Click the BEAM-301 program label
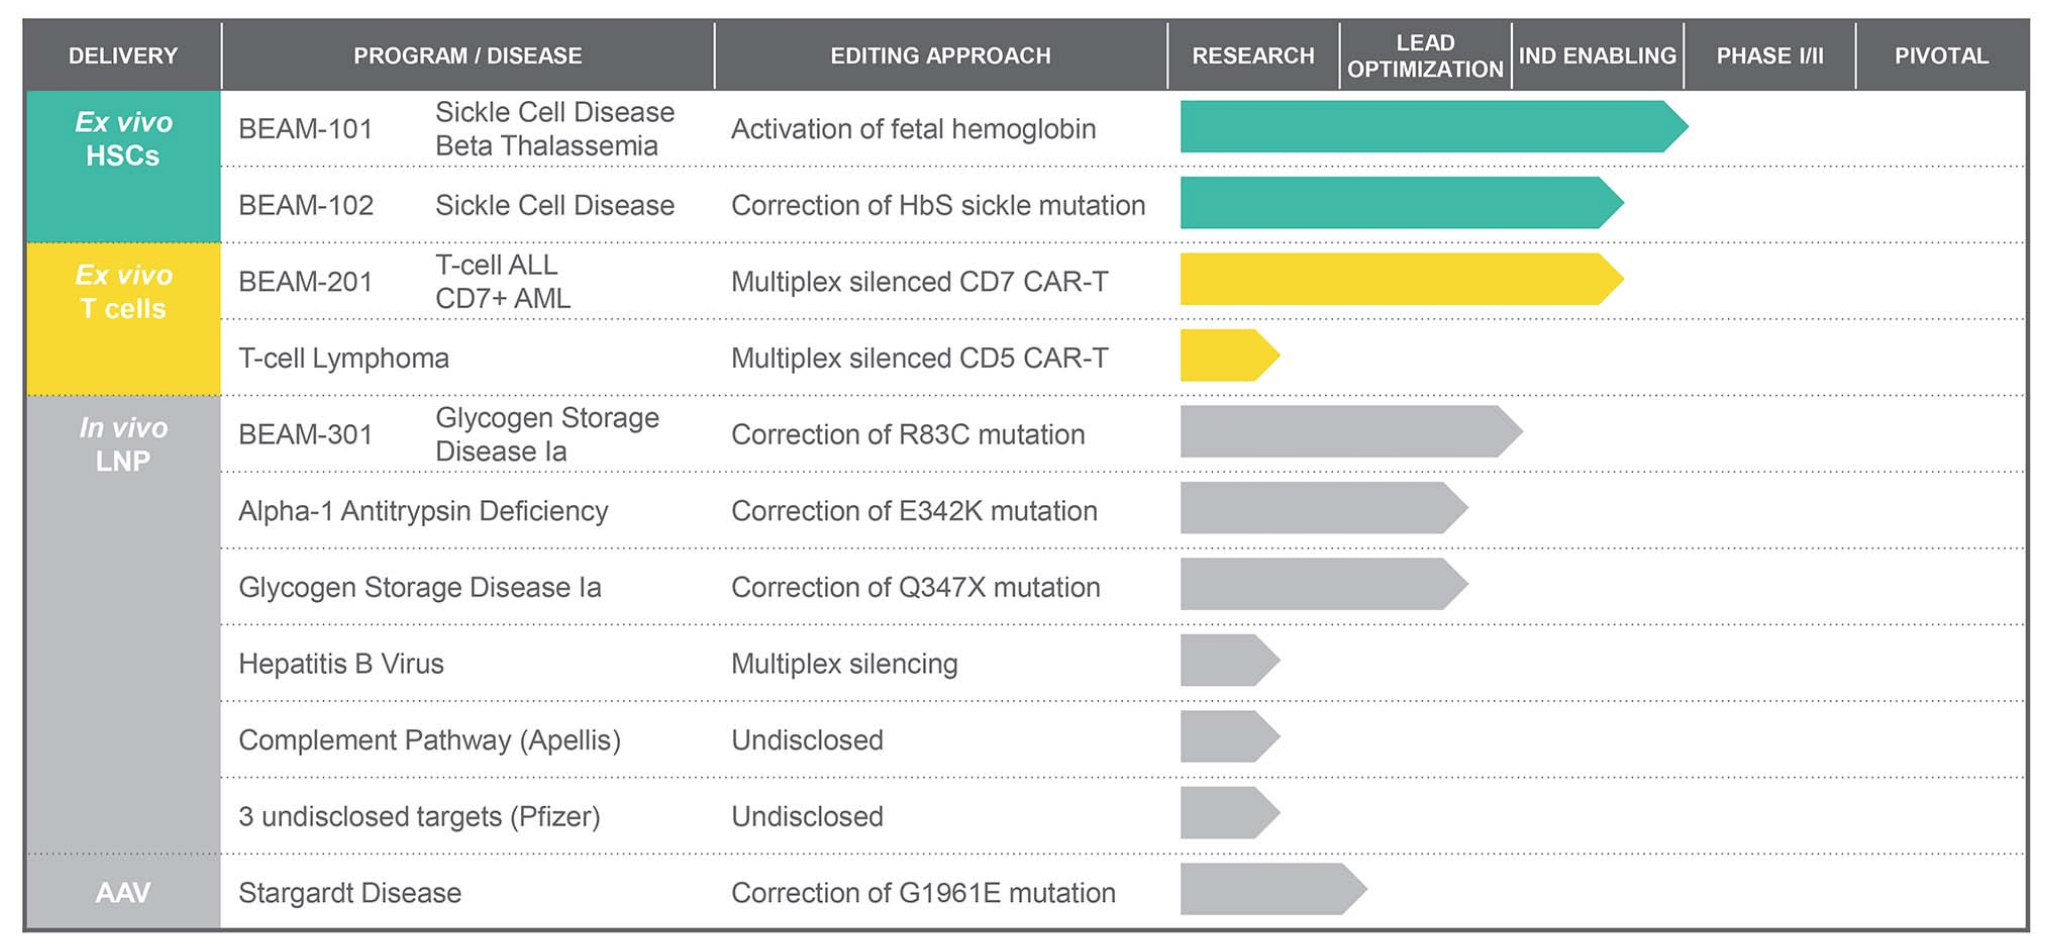 305,435
